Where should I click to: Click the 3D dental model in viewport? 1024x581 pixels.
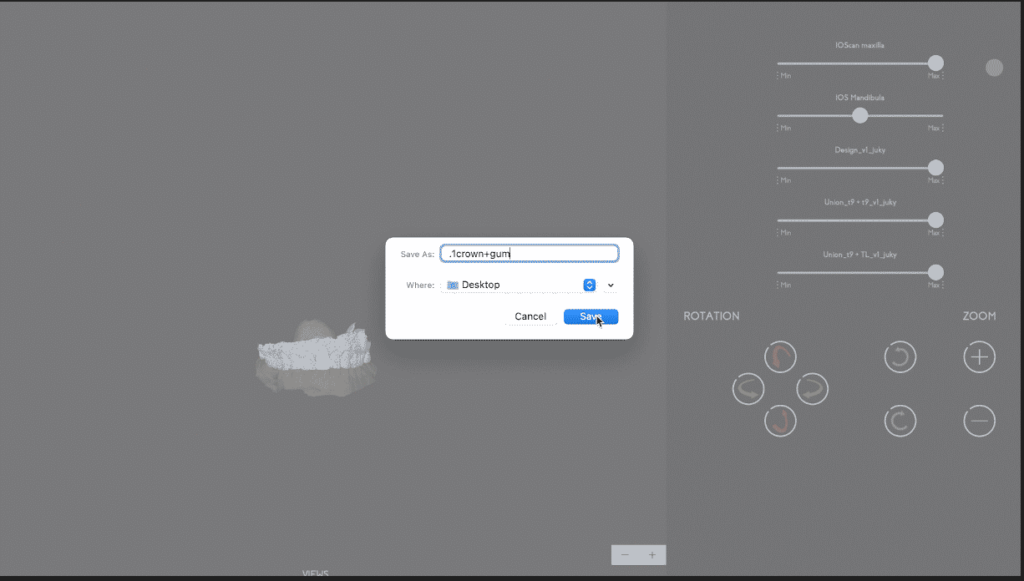(x=315, y=355)
